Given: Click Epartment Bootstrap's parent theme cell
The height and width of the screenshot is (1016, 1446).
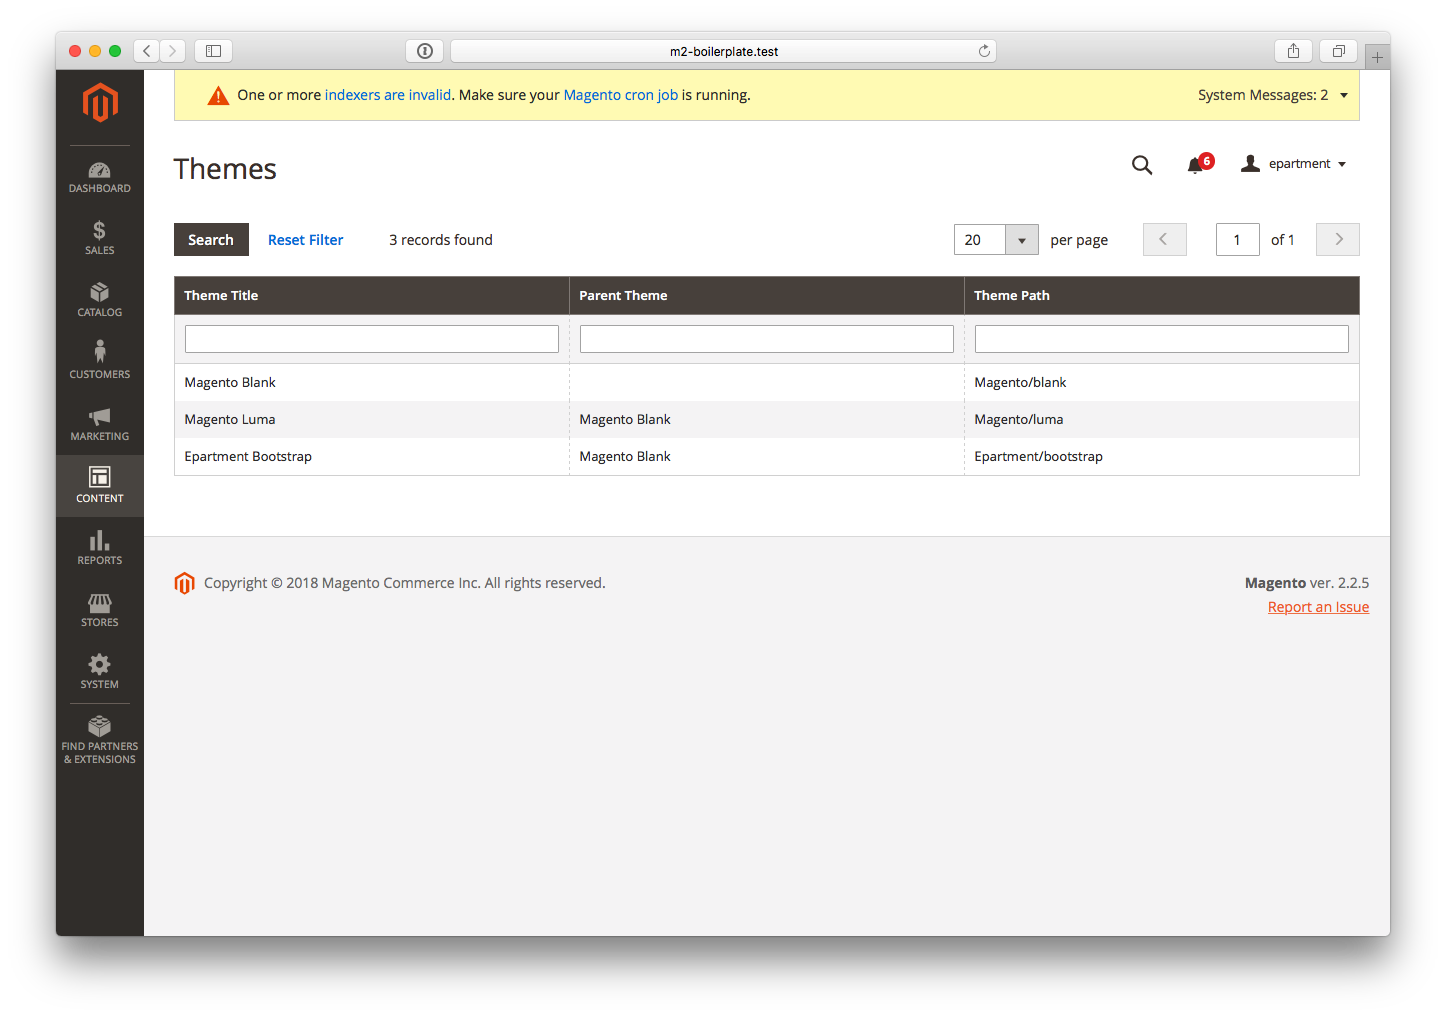Looking at the screenshot, I should point(767,457).
